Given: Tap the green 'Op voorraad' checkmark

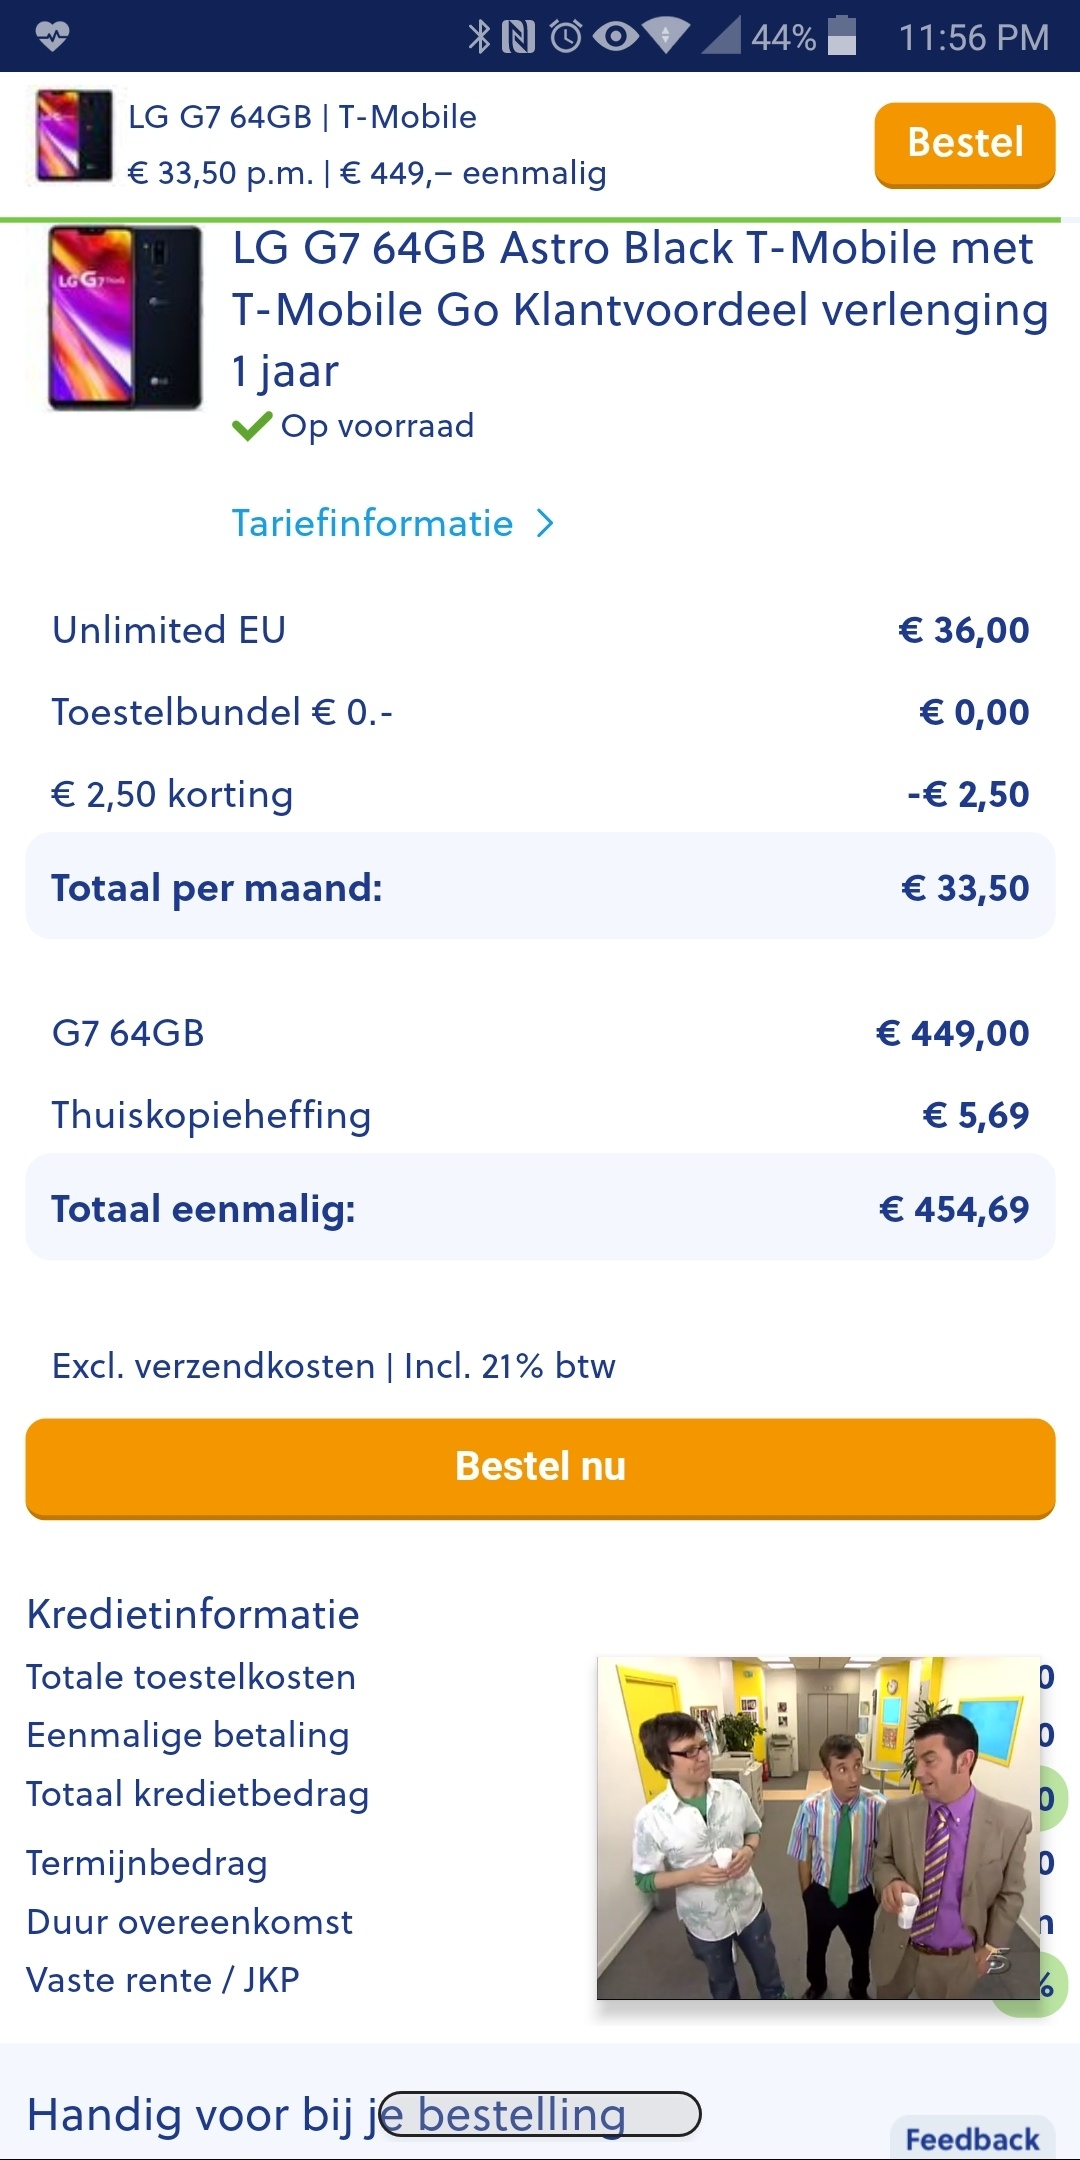Looking at the screenshot, I should click(251, 427).
